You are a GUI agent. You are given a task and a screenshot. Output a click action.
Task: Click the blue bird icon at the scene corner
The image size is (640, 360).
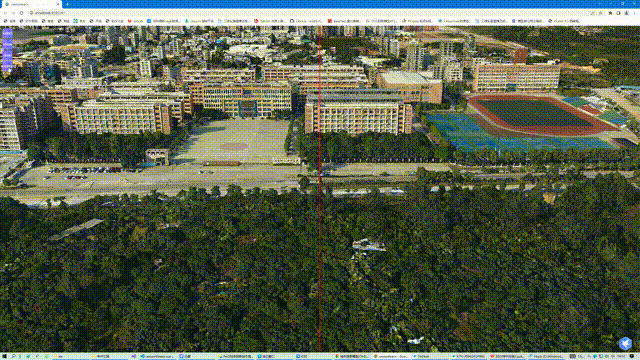[x=625, y=343]
